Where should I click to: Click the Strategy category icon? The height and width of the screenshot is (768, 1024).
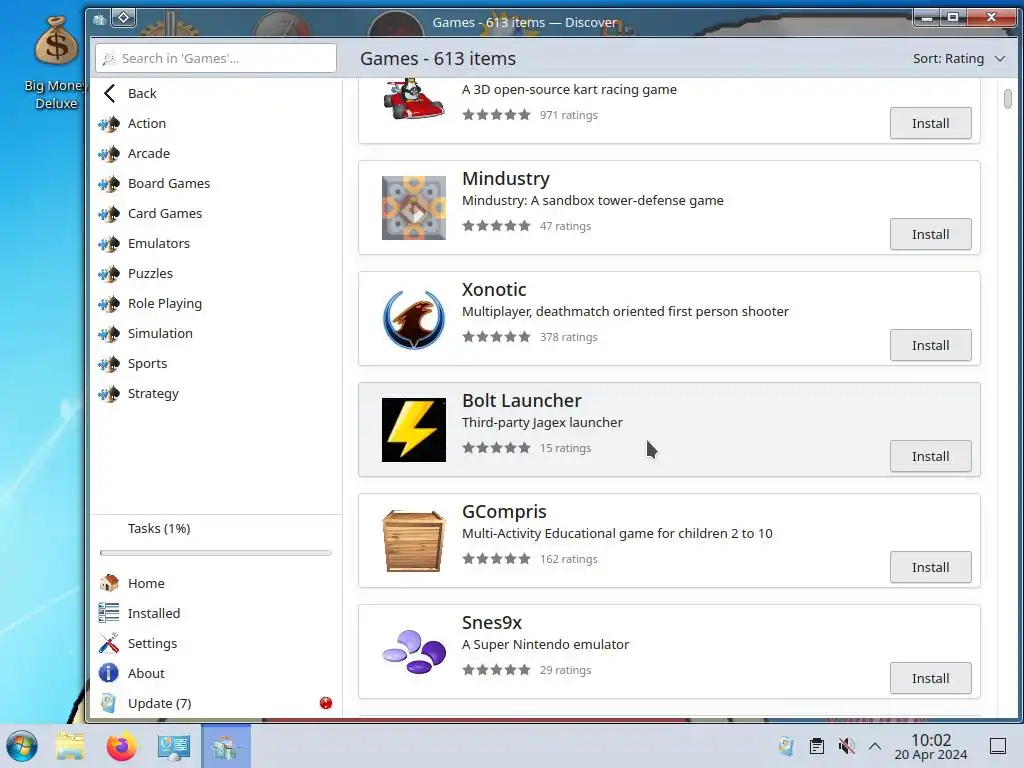[109, 394]
